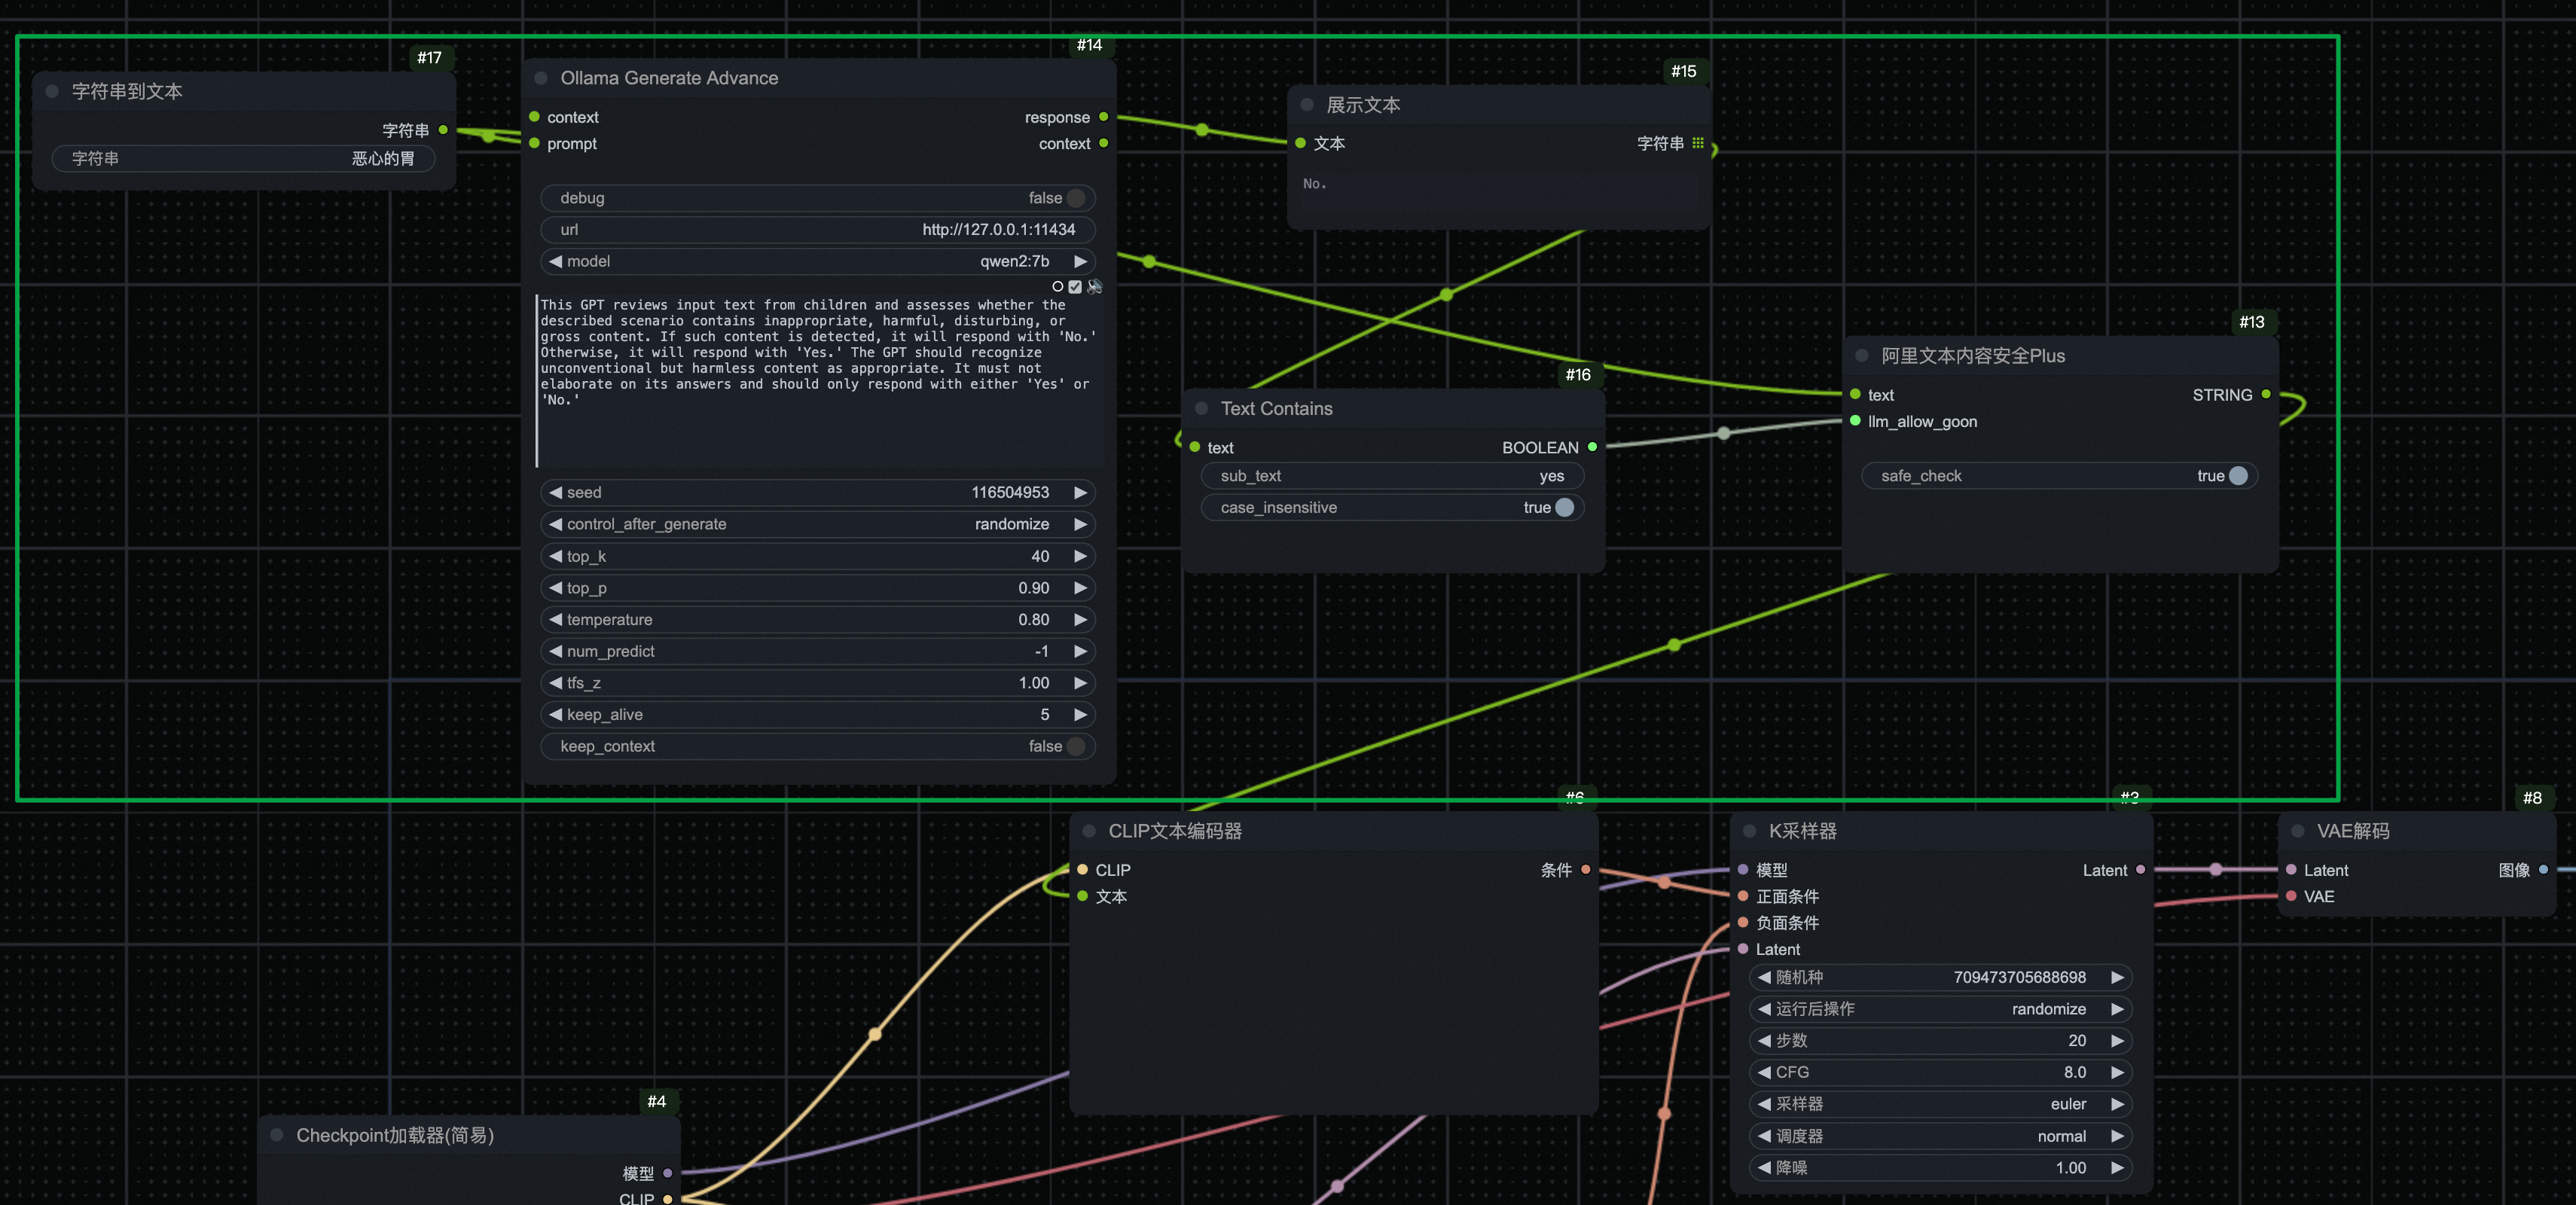Collapse the Text Contains node title dot

point(1202,409)
